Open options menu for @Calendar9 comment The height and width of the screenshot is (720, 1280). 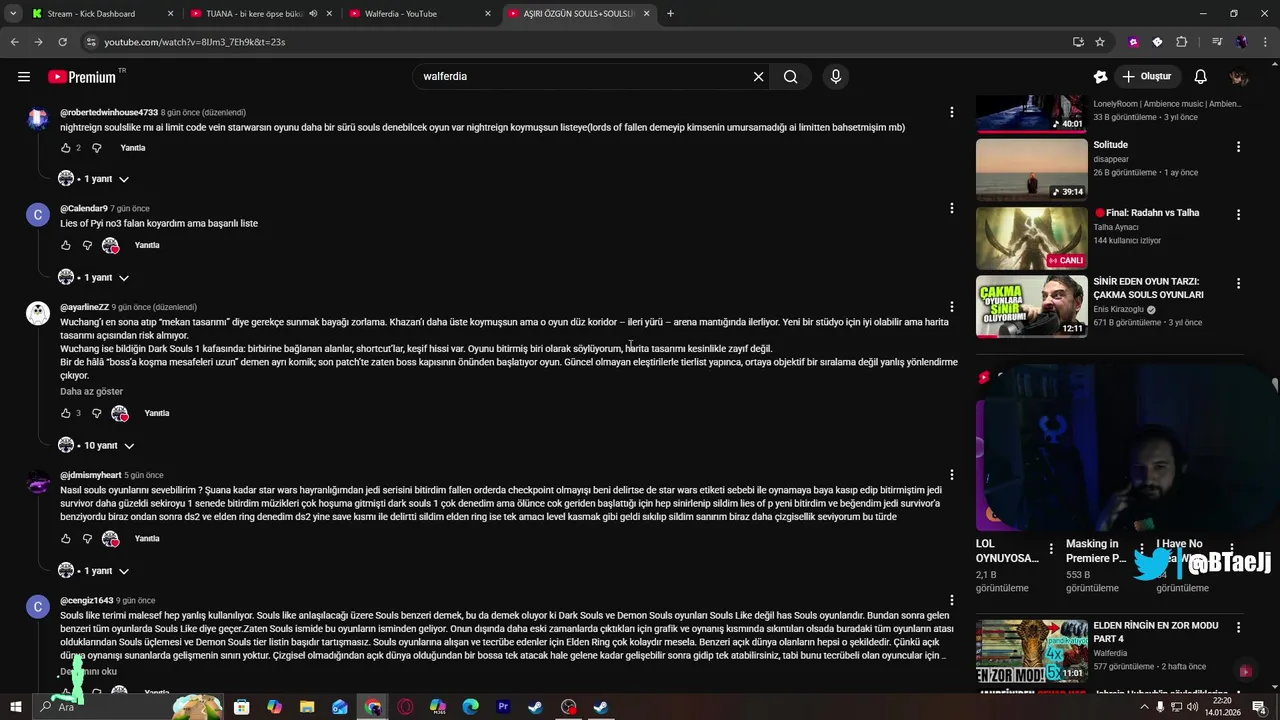(952, 208)
